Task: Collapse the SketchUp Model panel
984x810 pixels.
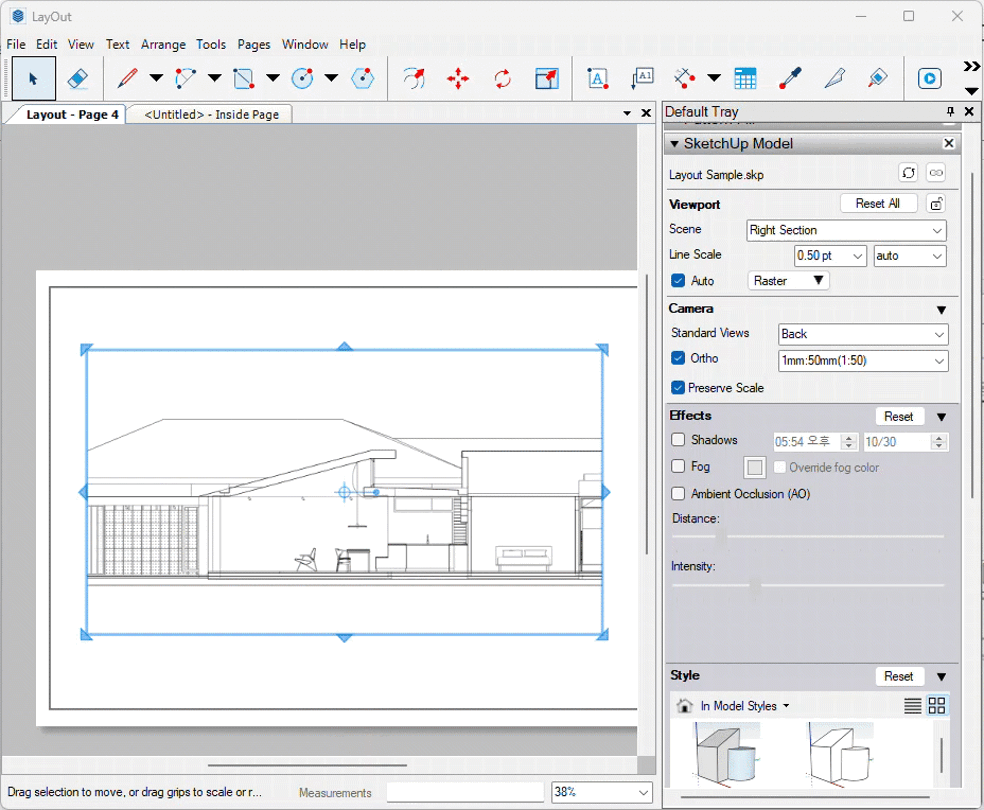Action: pos(674,144)
